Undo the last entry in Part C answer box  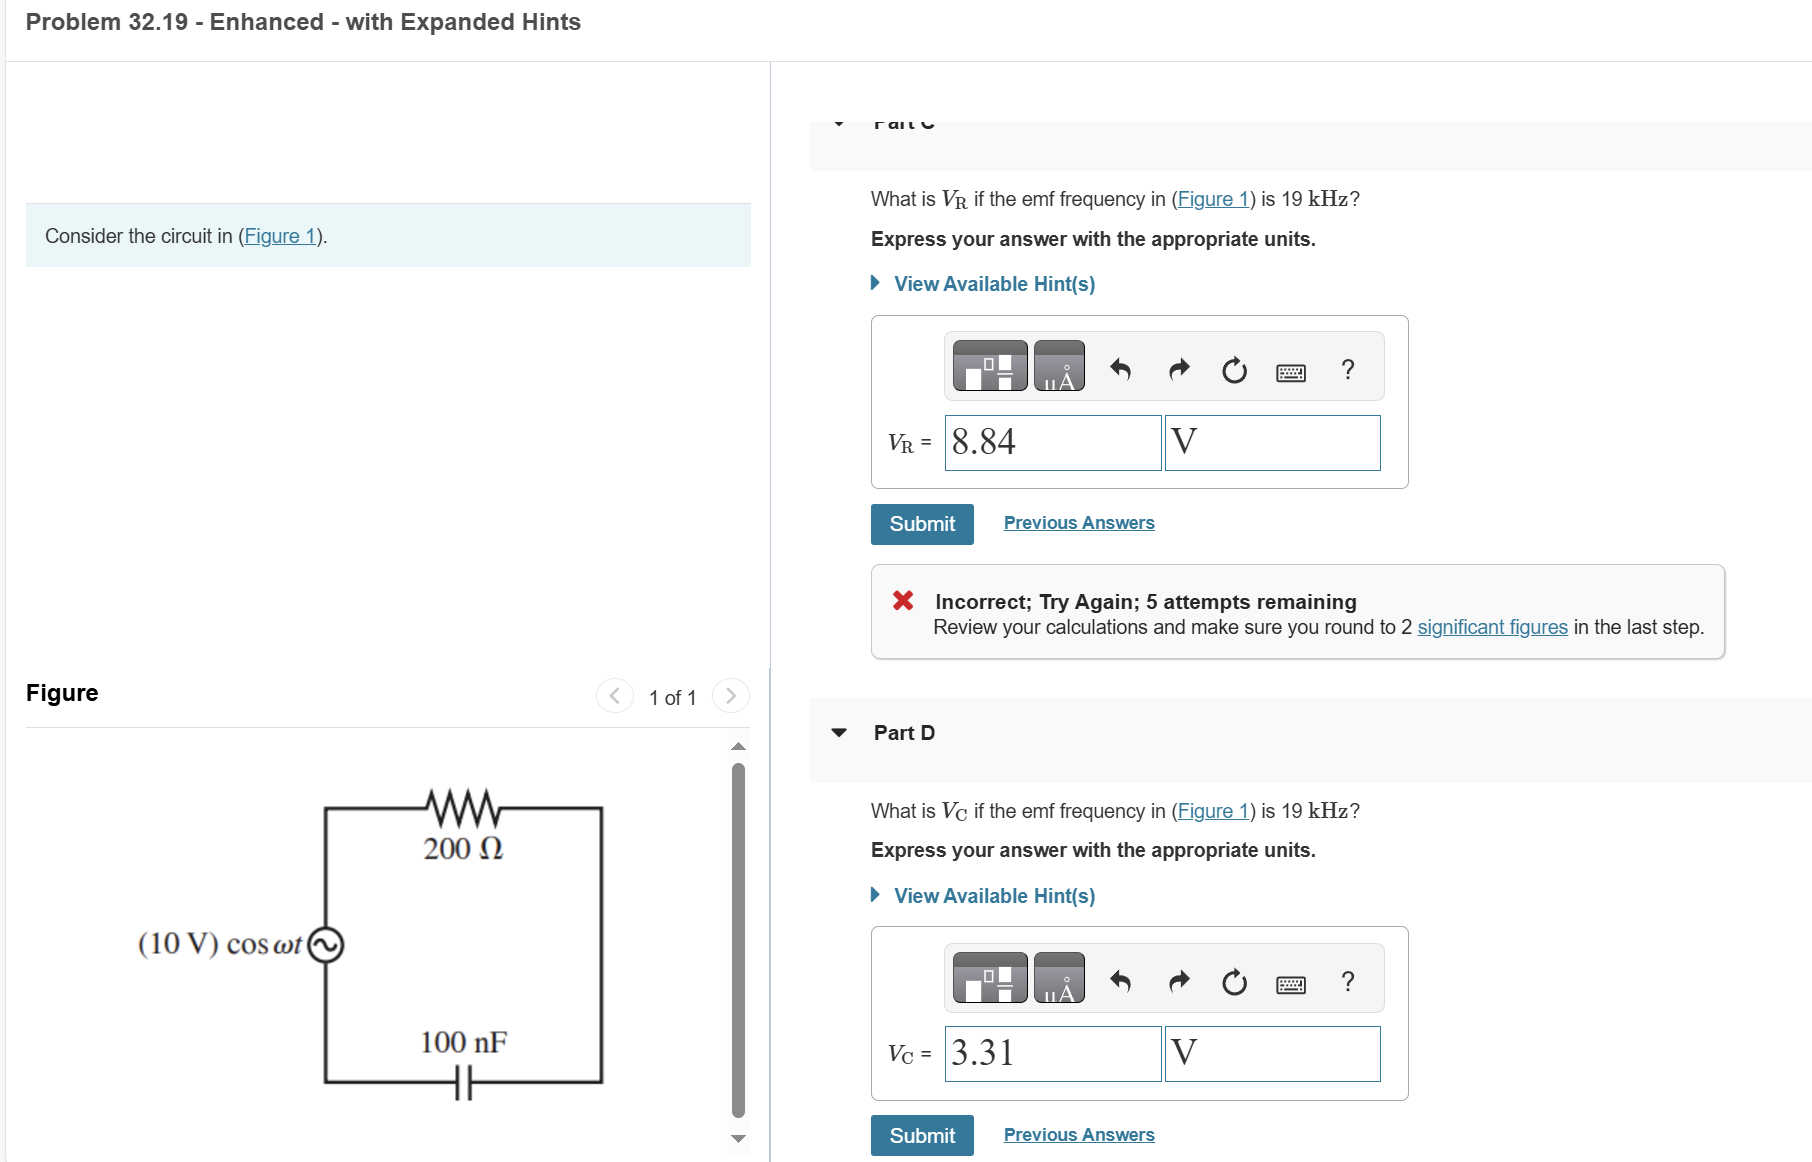[1120, 368]
